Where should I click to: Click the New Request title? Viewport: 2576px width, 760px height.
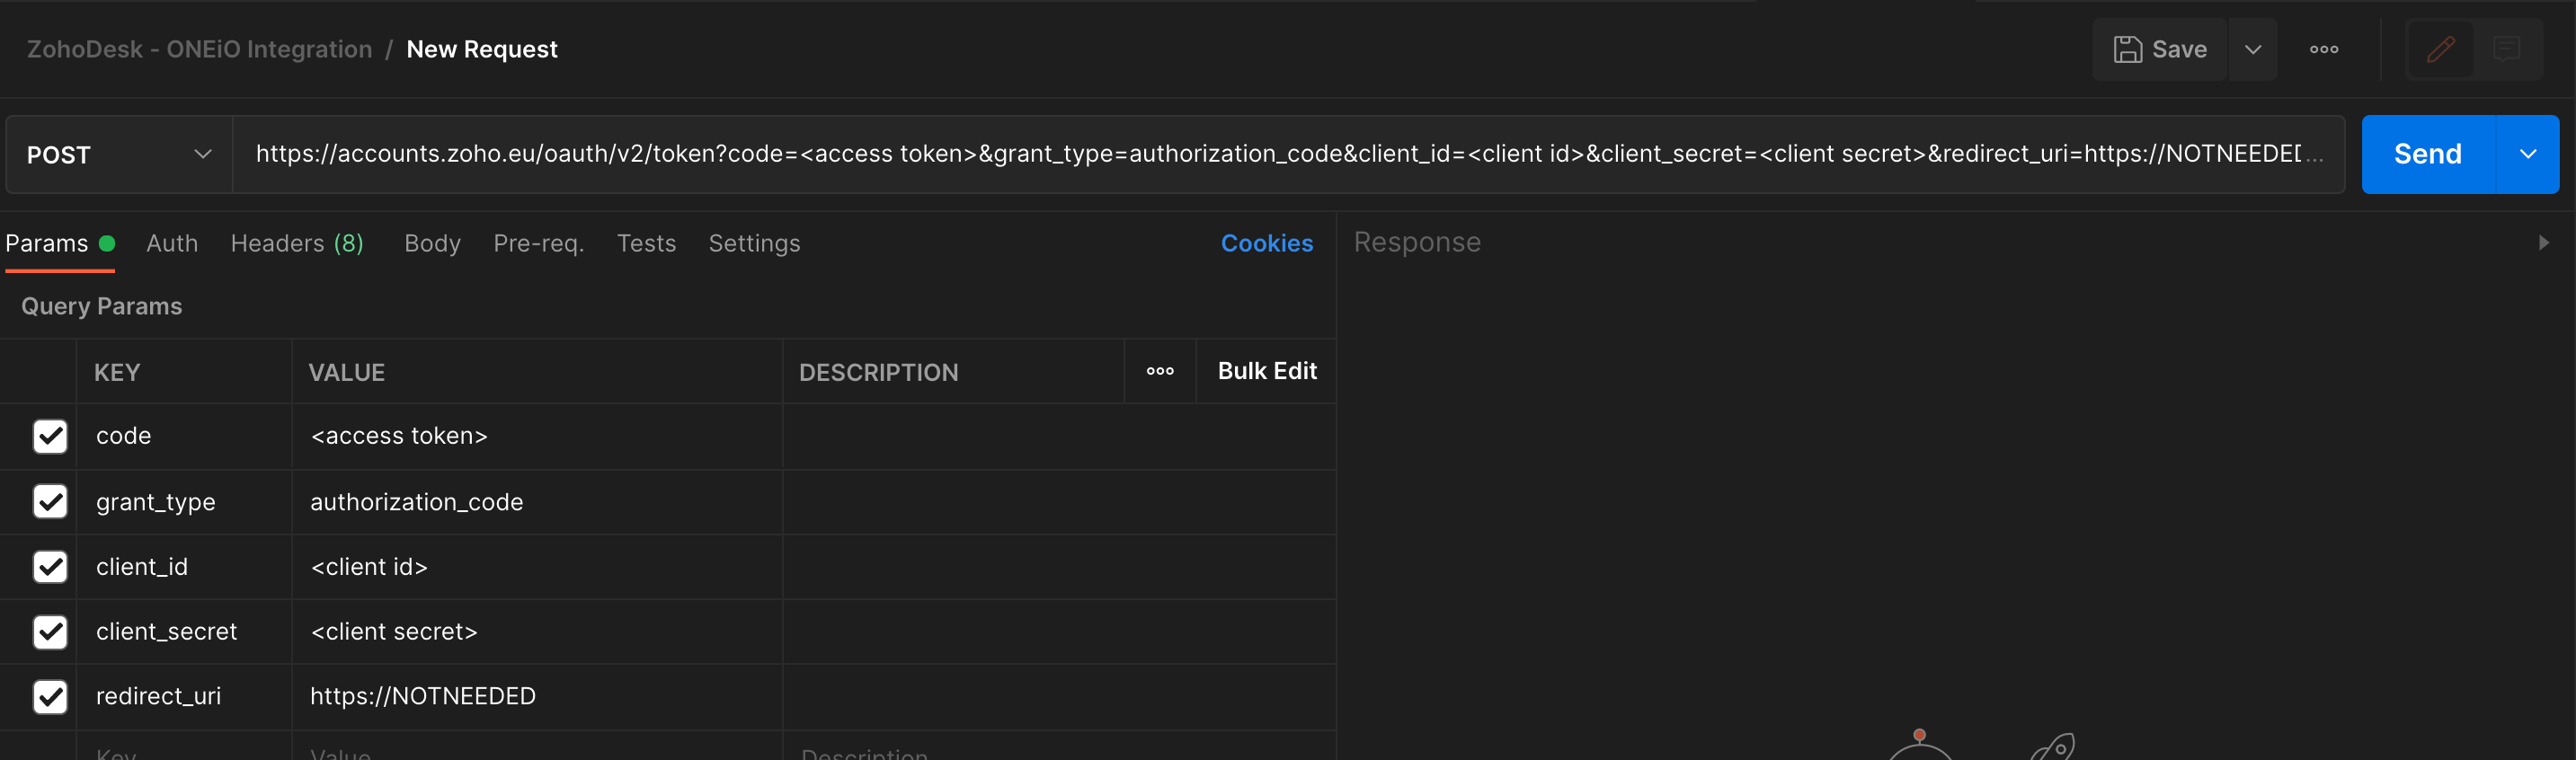click(482, 49)
